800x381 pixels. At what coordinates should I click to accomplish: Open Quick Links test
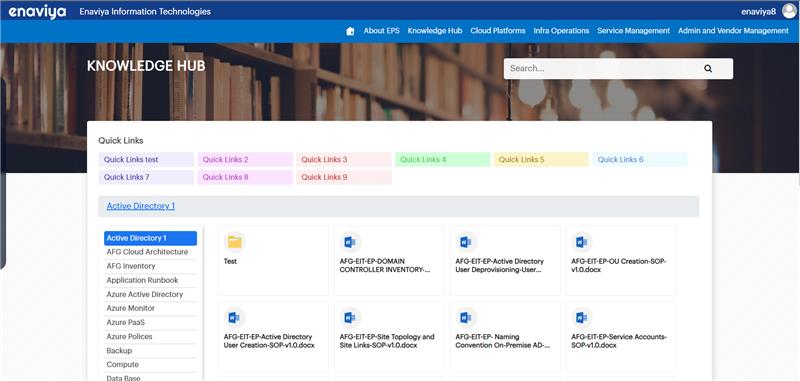point(146,160)
